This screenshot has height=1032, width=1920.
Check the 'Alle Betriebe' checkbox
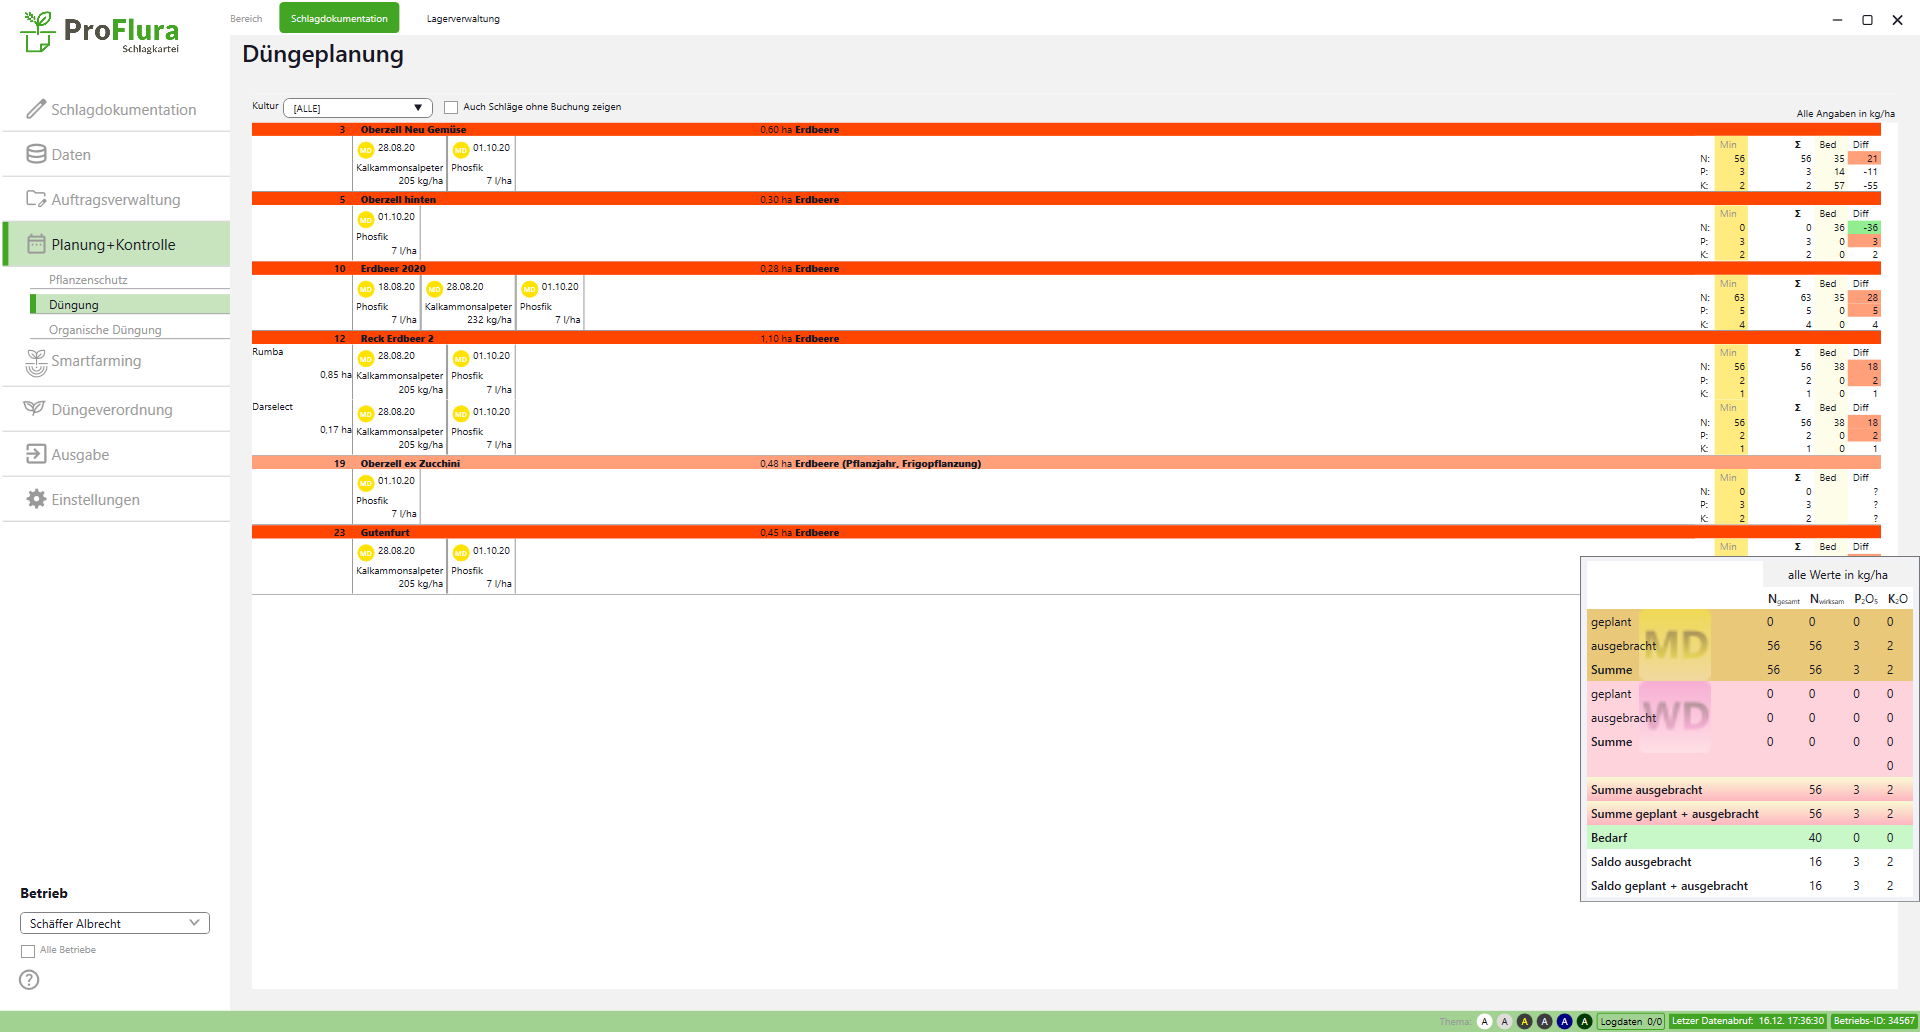(28, 951)
